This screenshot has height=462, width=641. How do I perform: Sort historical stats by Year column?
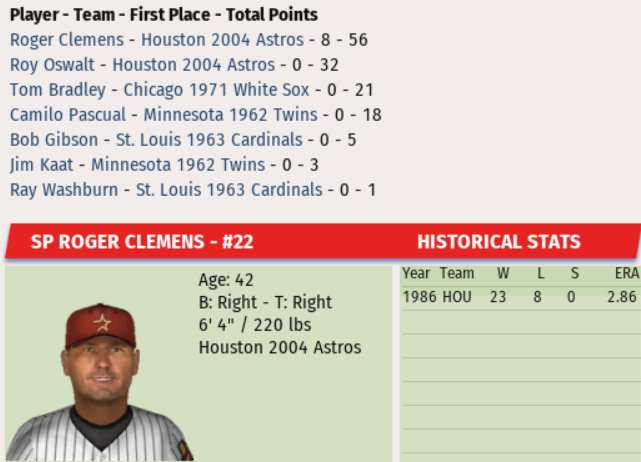416,273
